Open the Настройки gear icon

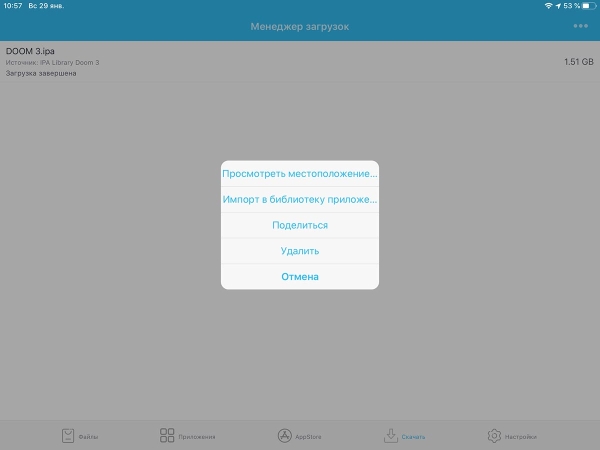pyautogui.click(x=494, y=436)
